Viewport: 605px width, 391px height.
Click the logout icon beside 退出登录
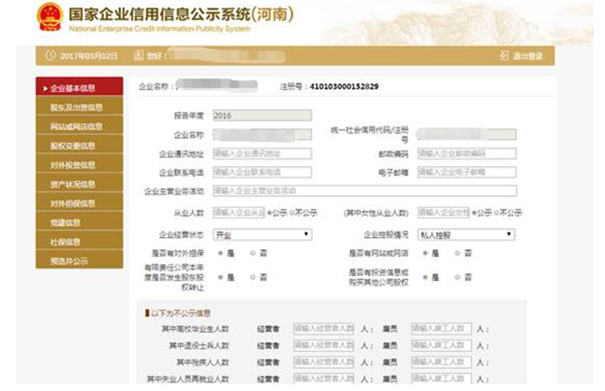tap(504, 56)
